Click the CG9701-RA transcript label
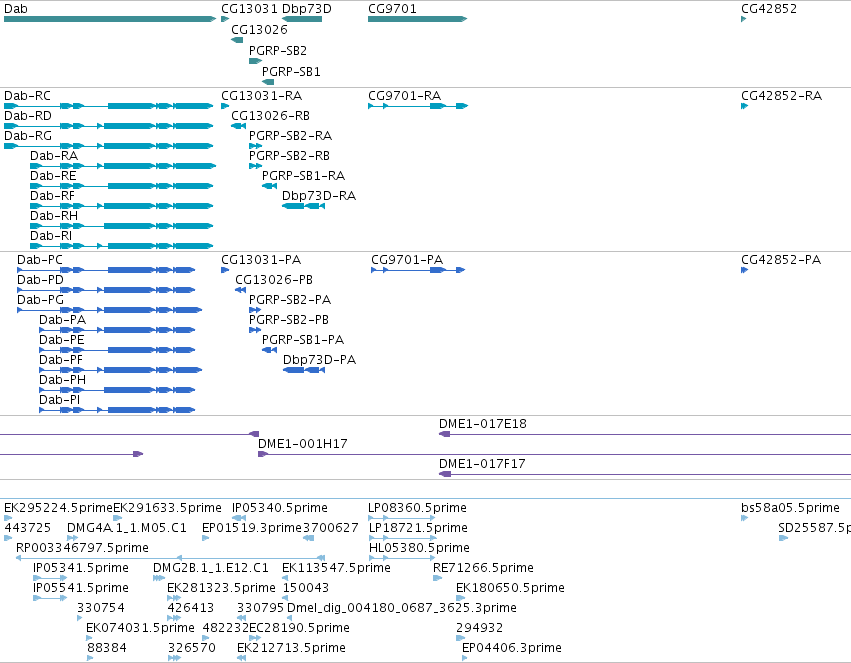This screenshot has width=851, height=663. pos(404,95)
